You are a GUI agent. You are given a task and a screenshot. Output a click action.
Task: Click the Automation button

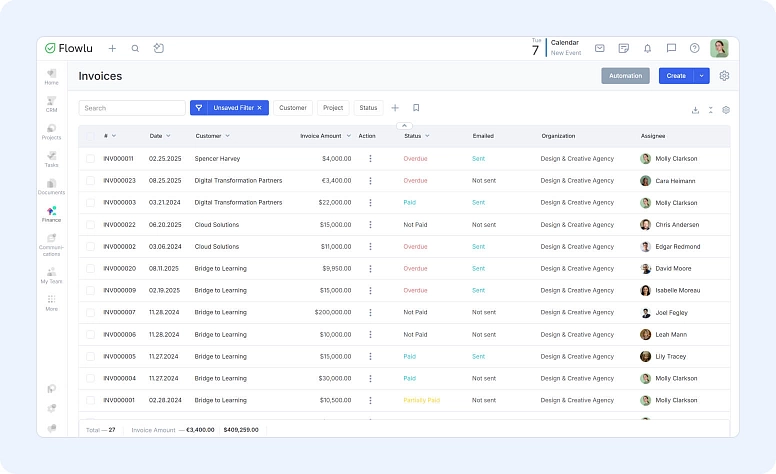tap(625, 76)
